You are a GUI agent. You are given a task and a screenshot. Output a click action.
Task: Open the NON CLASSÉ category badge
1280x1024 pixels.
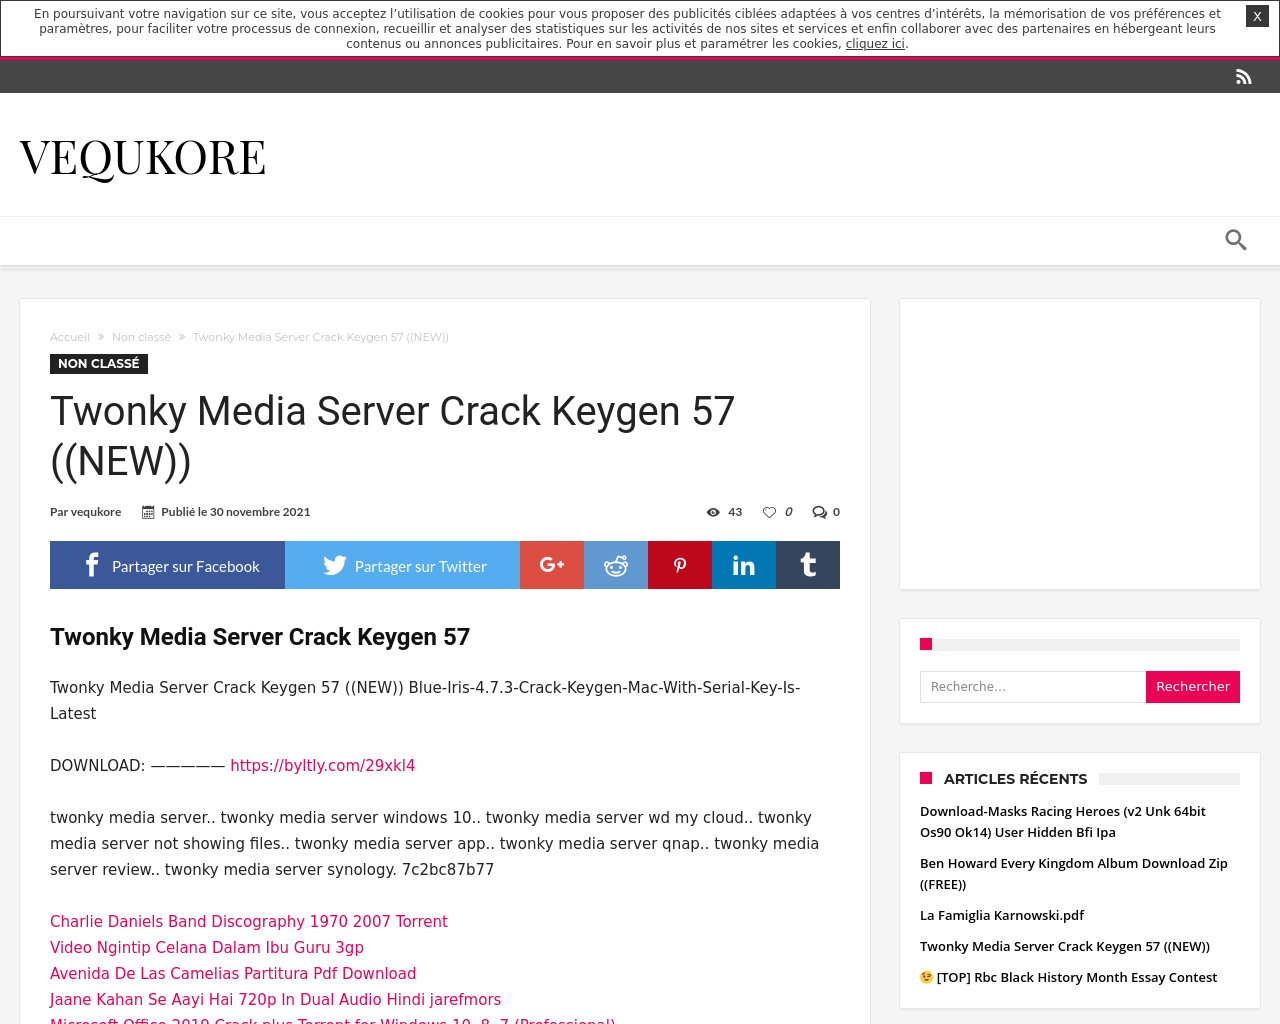click(99, 364)
